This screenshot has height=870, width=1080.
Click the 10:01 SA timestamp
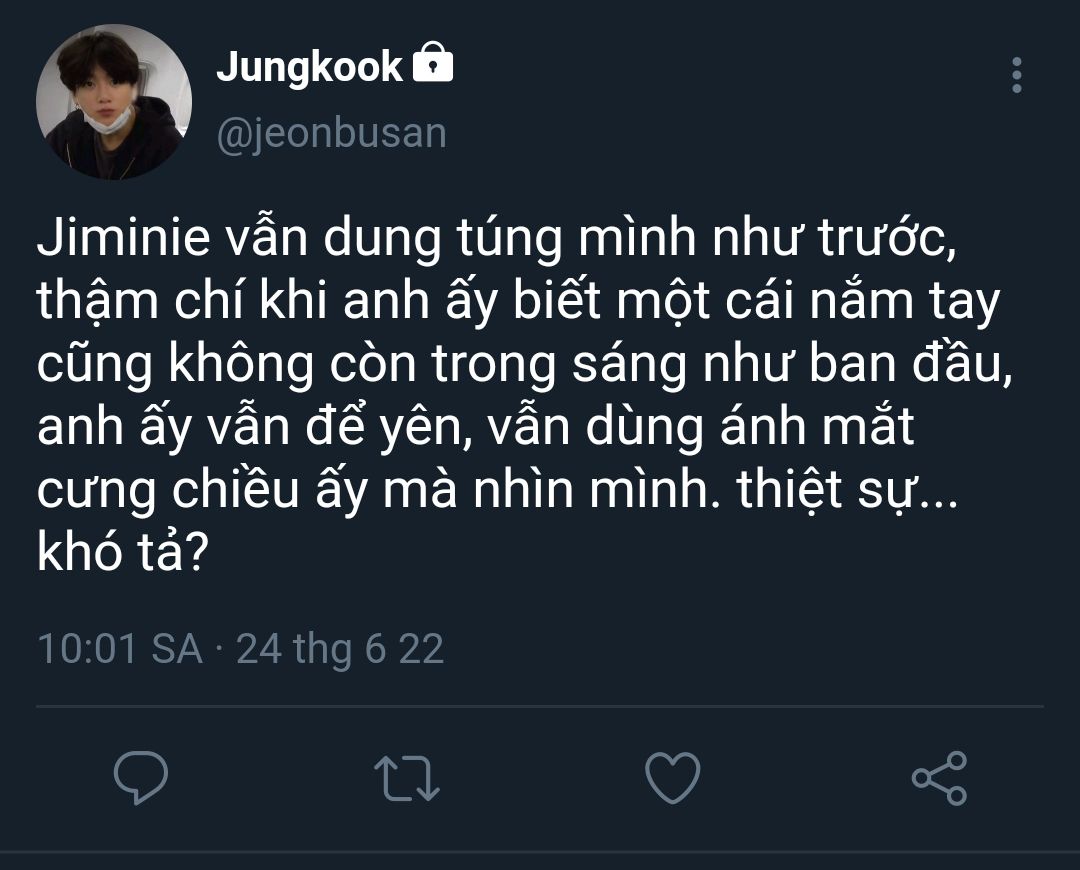click(119, 650)
